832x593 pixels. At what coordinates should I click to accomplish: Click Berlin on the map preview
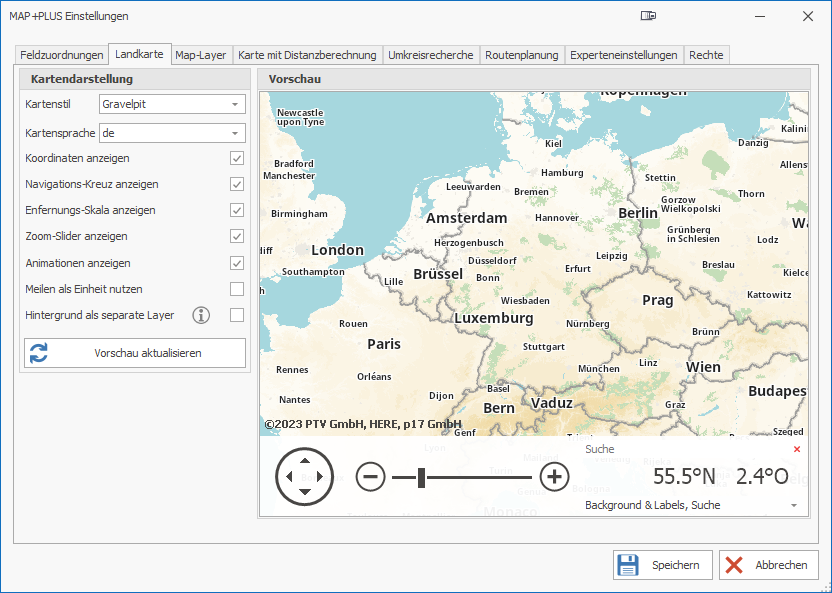click(x=638, y=212)
